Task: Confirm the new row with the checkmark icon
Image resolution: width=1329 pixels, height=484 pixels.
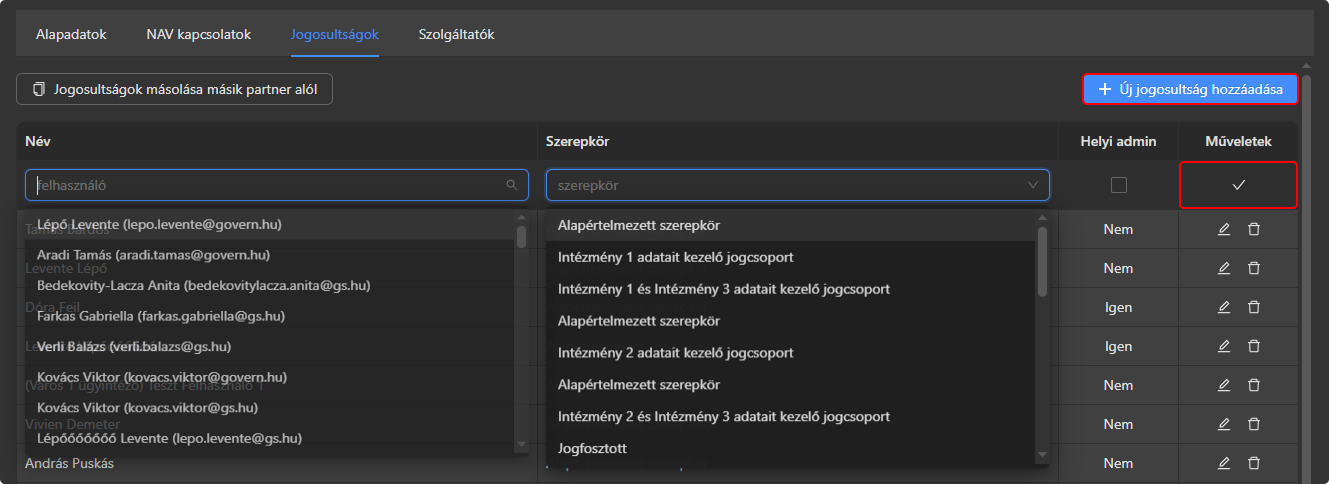Action: click(1238, 185)
